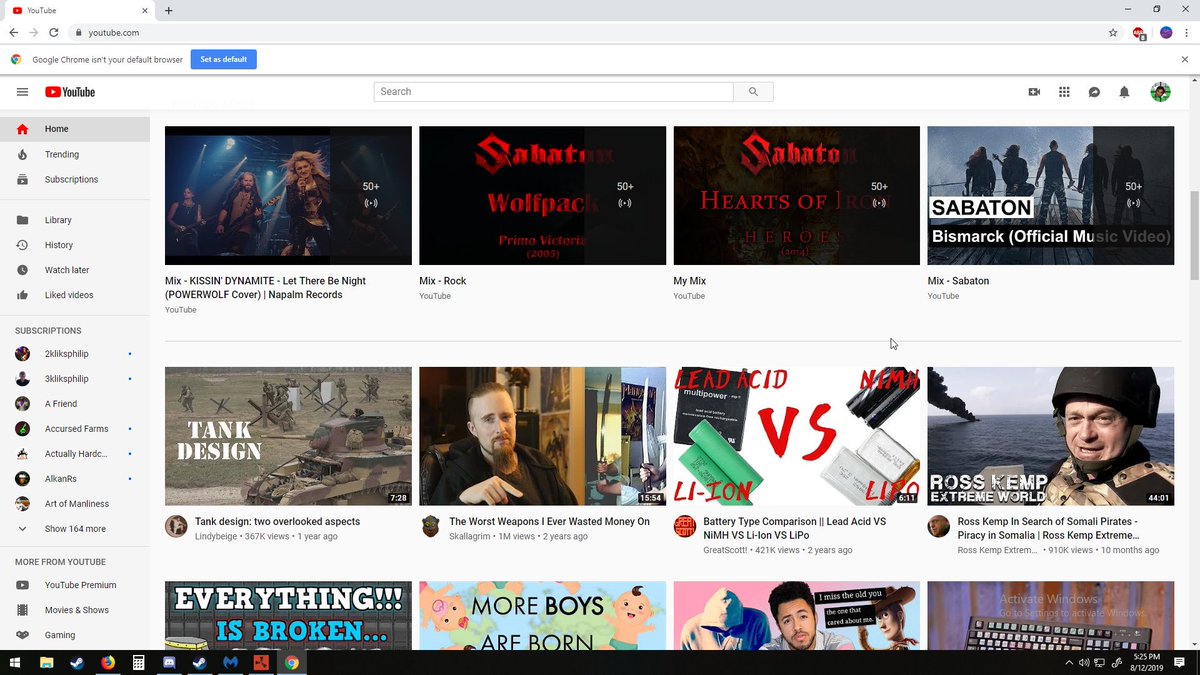Open the 2kliksphilip subscription
Viewport: 1200px width, 675px height.
click(75, 354)
